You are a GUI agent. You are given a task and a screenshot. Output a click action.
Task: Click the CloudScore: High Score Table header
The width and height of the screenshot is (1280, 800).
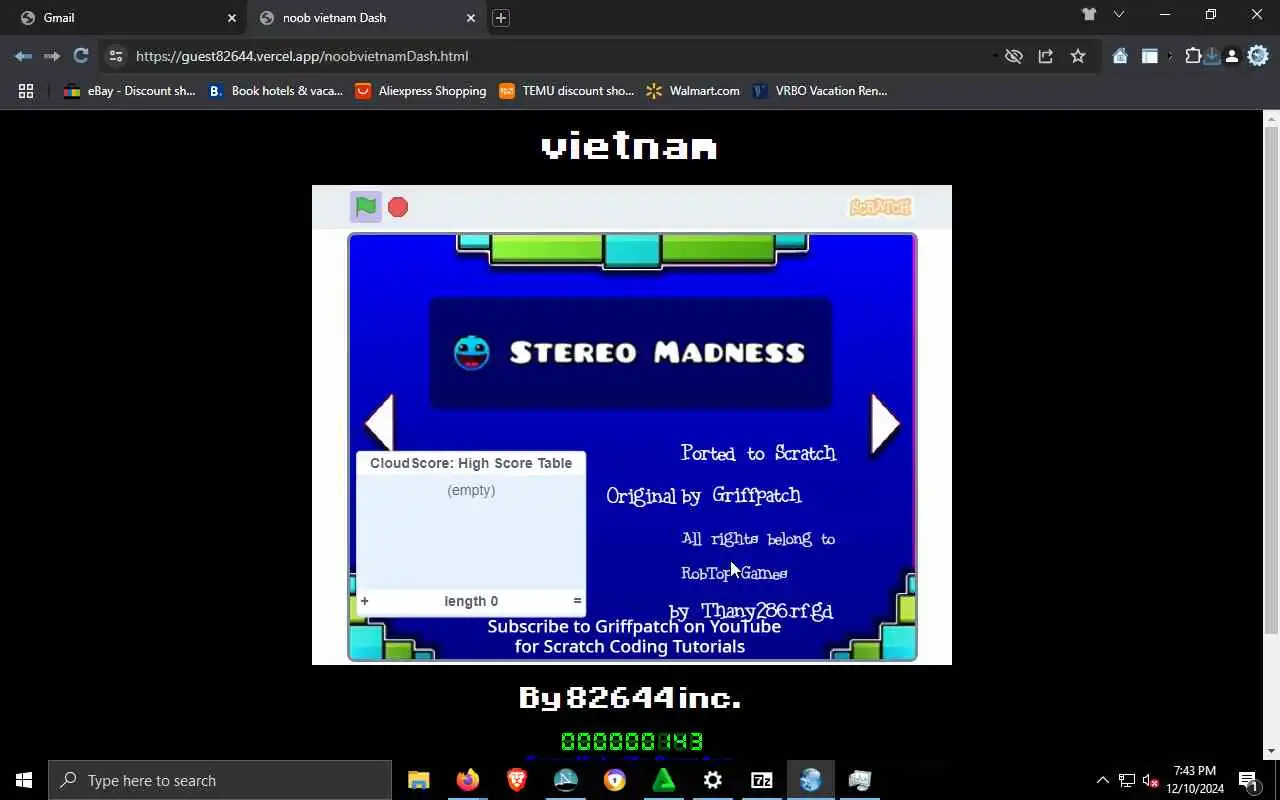pyautogui.click(x=471, y=463)
